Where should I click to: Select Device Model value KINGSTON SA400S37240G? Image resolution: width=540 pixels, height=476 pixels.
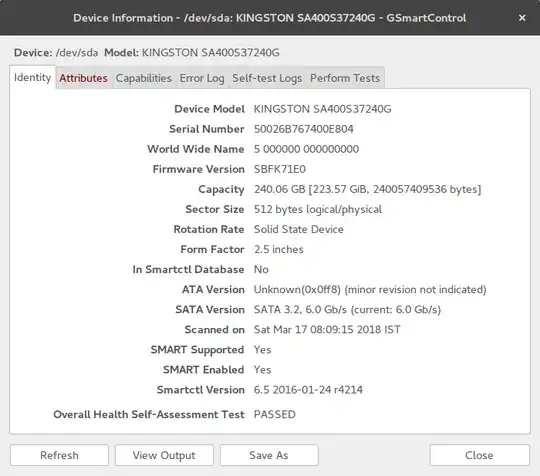322,109
